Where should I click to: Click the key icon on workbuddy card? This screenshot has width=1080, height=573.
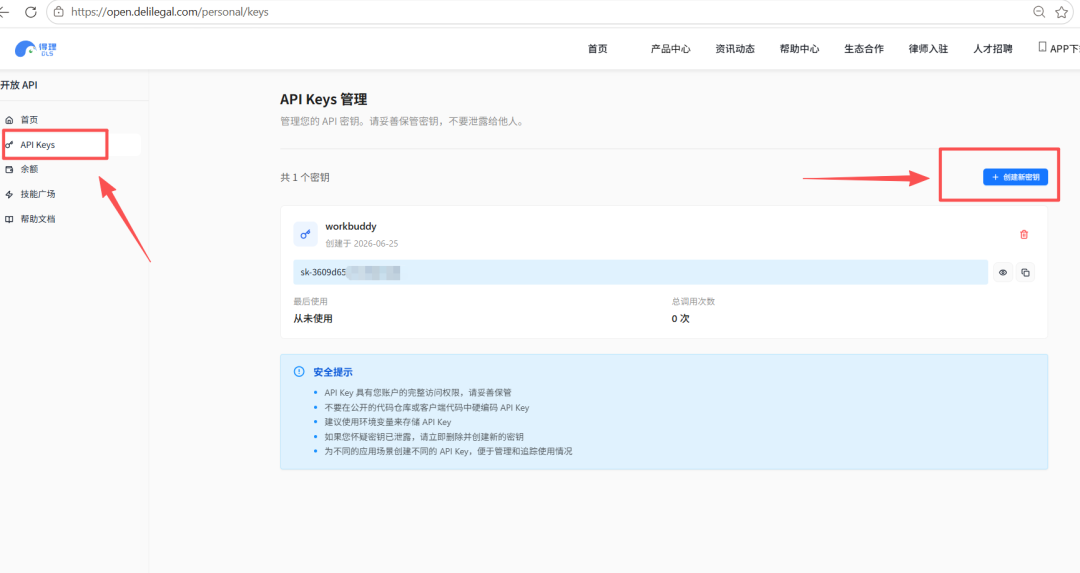pyautogui.click(x=305, y=234)
